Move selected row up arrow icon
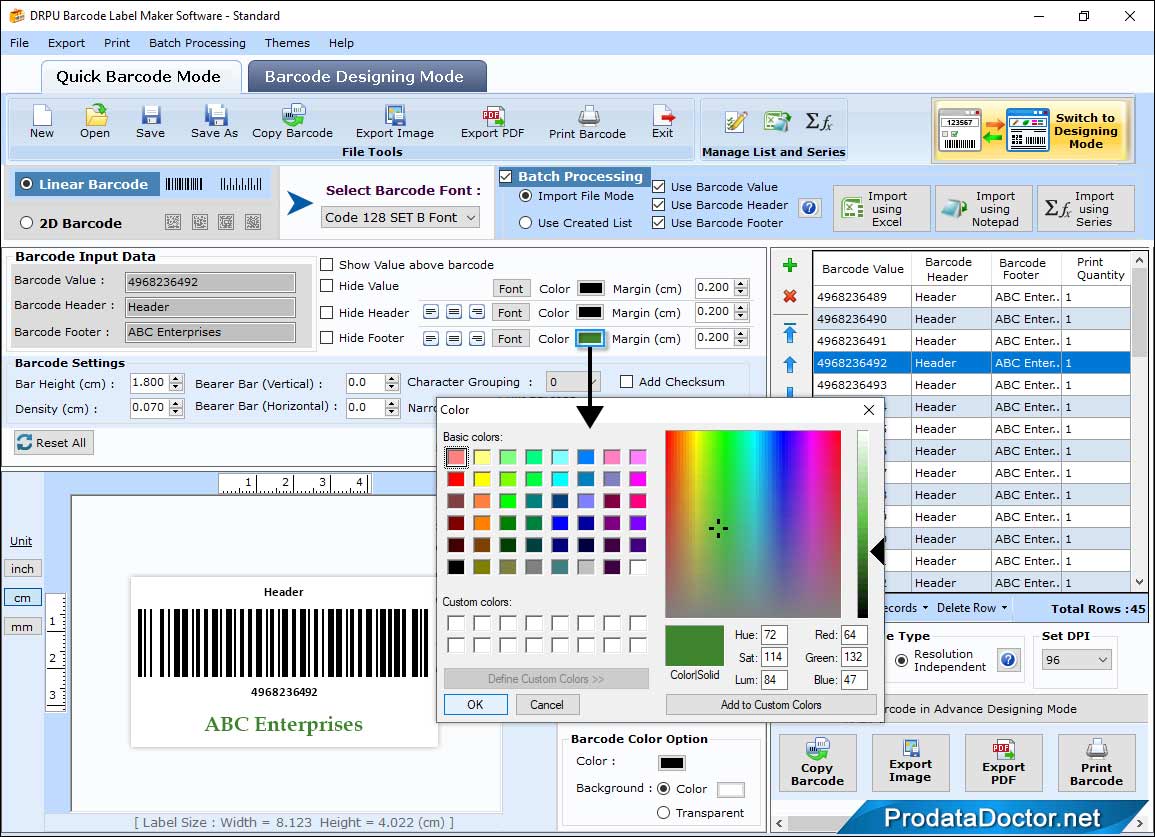The width and height of the screenshot is (1155, 837). [x=790, y=365]
